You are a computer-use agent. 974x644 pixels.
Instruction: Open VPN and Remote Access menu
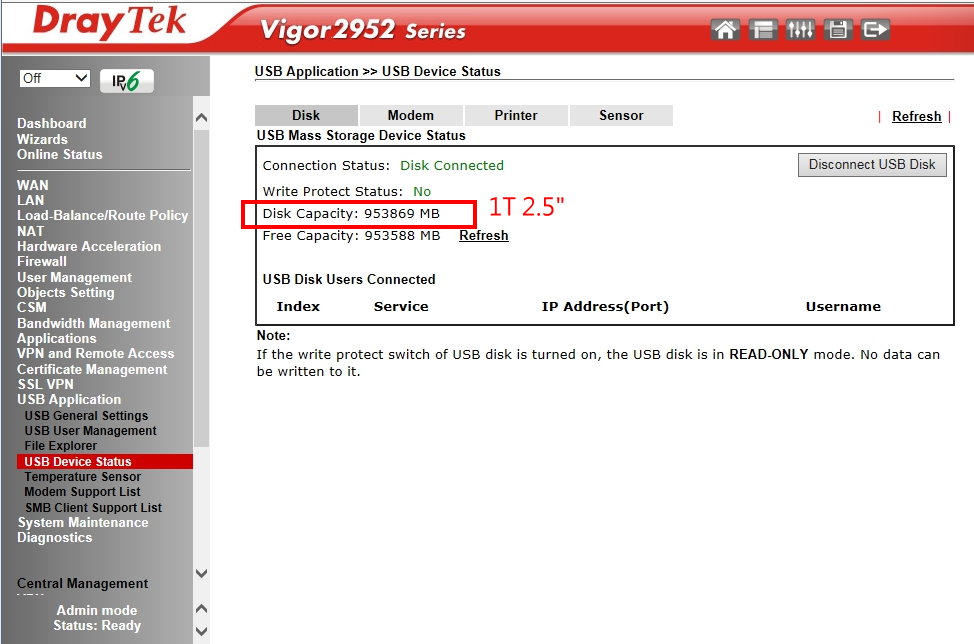(x=96, y=353)
